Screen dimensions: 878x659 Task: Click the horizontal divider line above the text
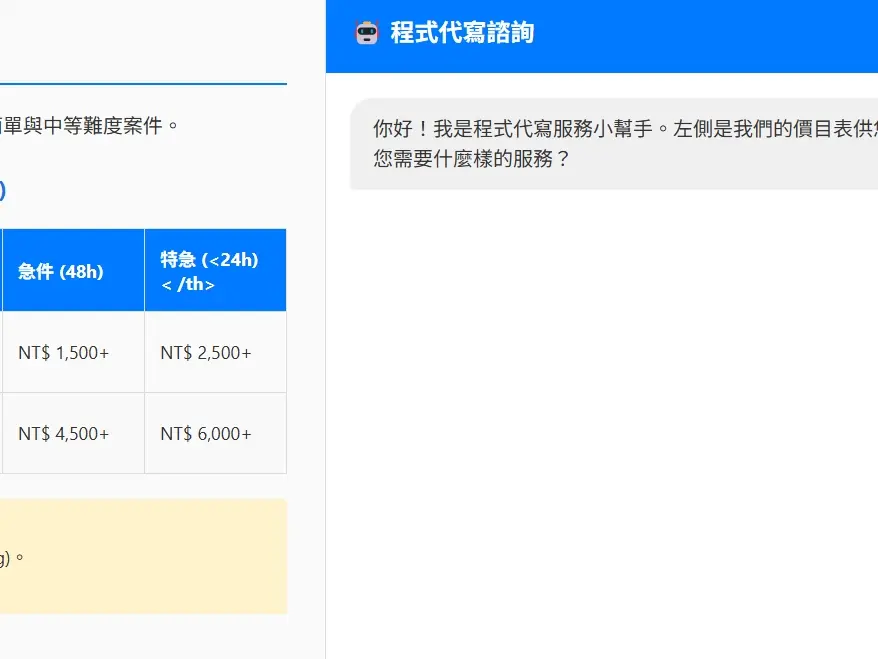(143, 84)
